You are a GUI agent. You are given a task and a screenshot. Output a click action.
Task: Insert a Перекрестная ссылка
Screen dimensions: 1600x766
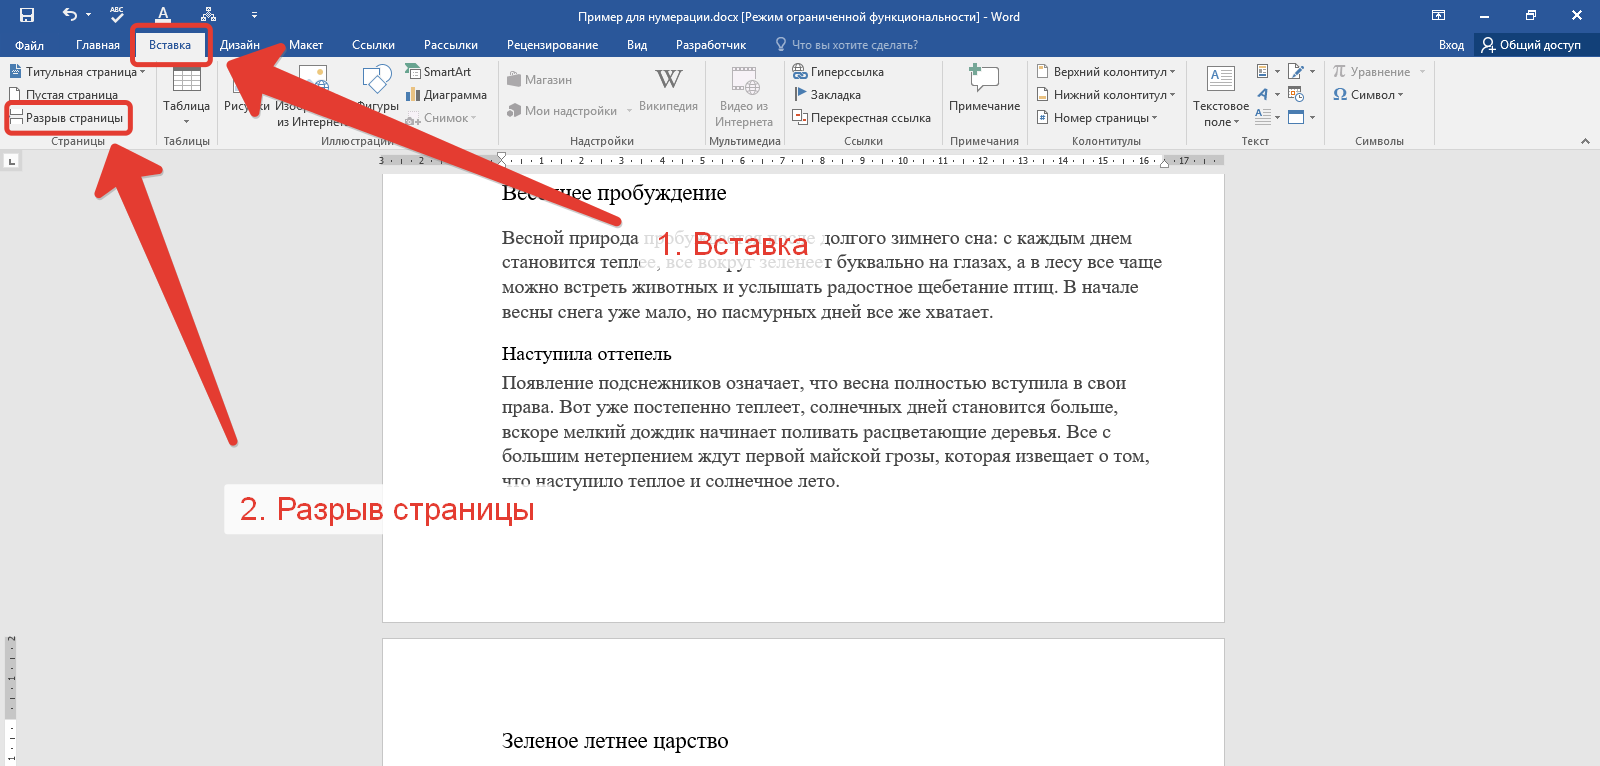862,118
